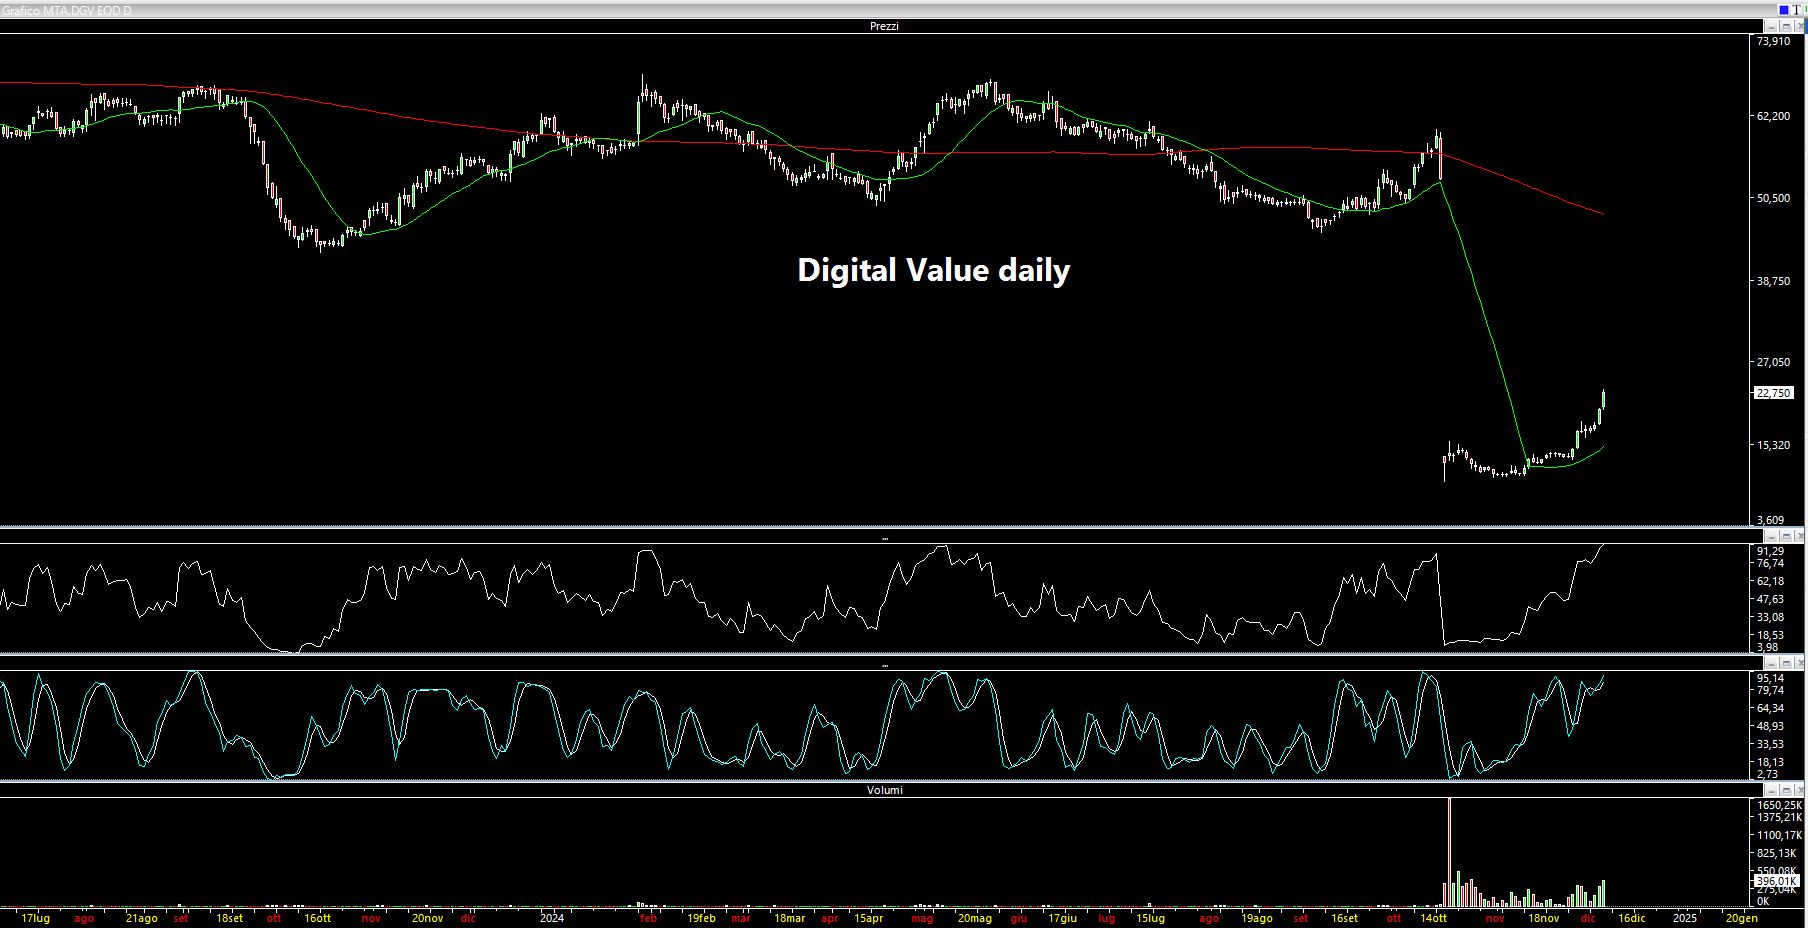1808x928 pixels.
Task: Click the 20nov date label
Action: coord(428,918)
